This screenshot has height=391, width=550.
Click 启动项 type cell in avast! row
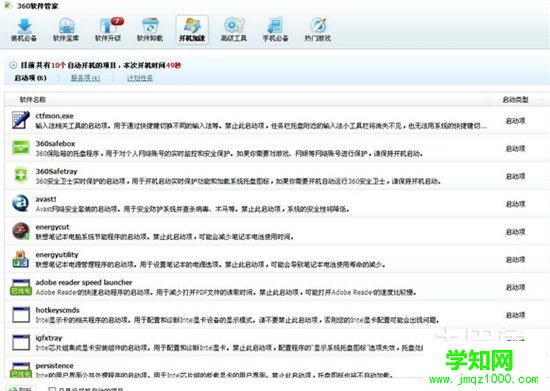515,204
